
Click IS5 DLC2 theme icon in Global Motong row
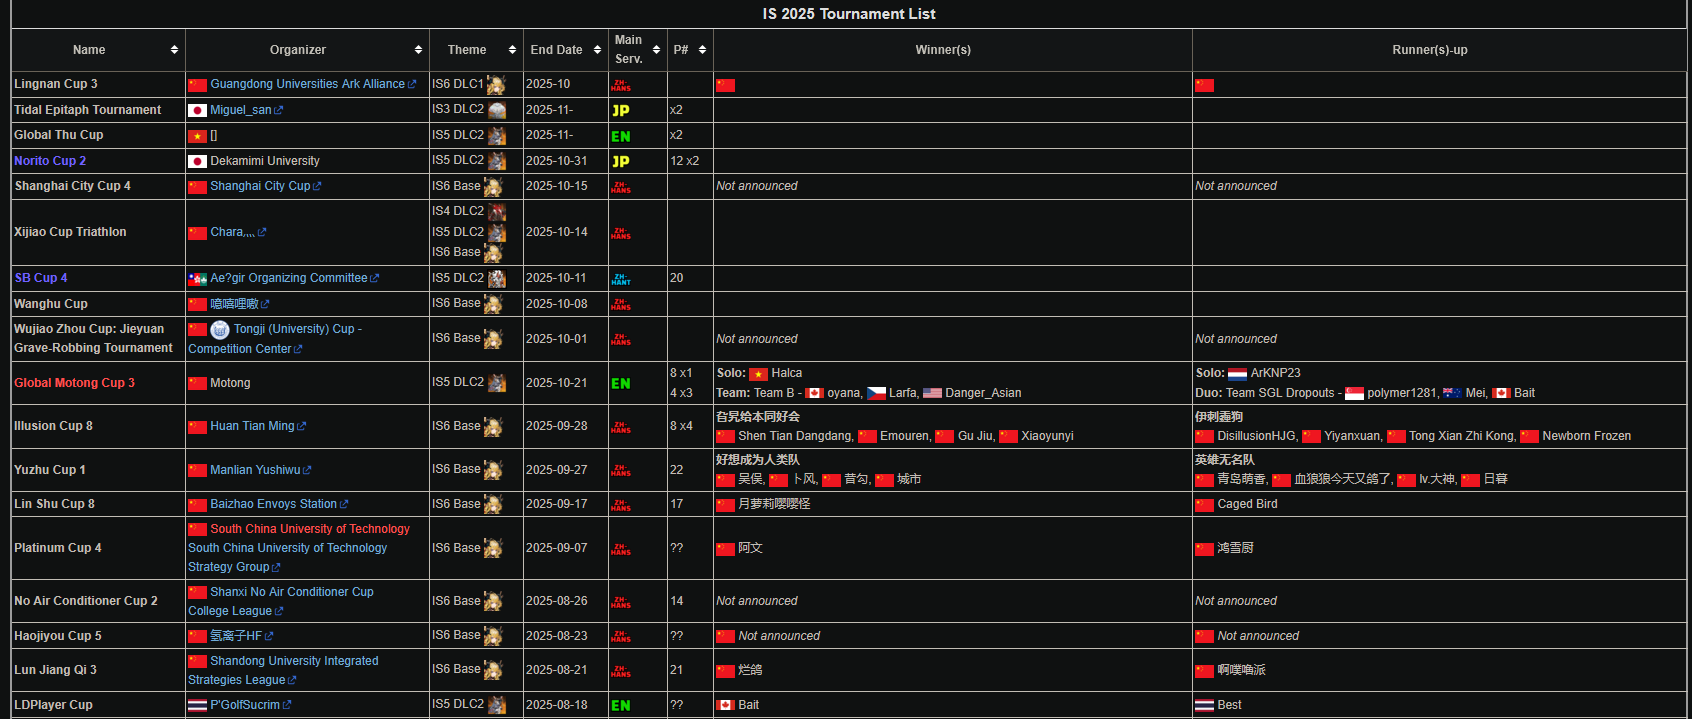click(x=497, y=383)
